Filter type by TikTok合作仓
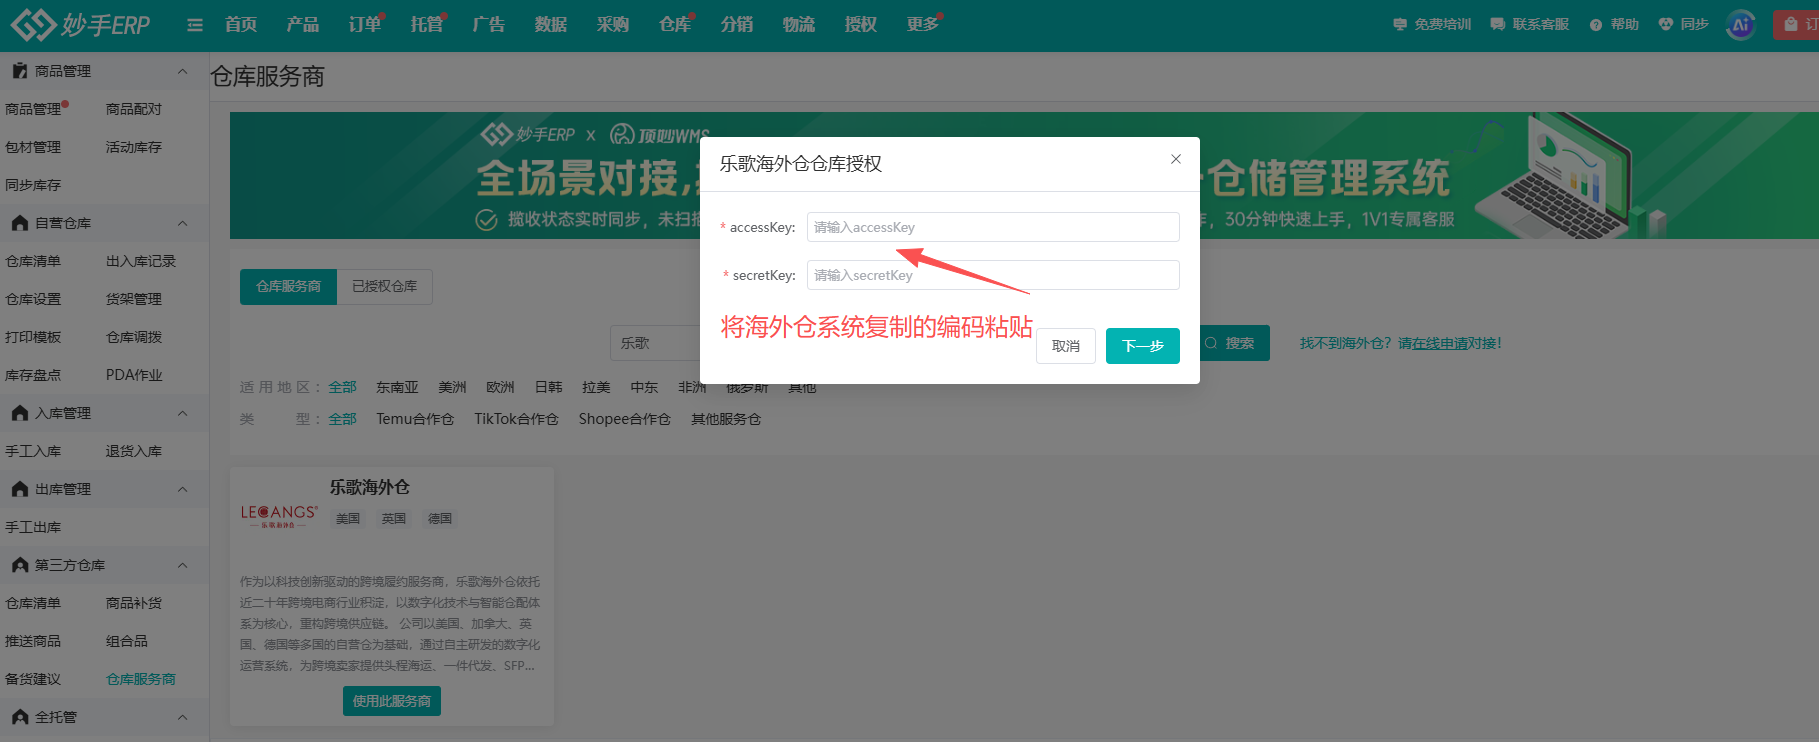This screenshot has height=742, width=1819. point(516,419)
